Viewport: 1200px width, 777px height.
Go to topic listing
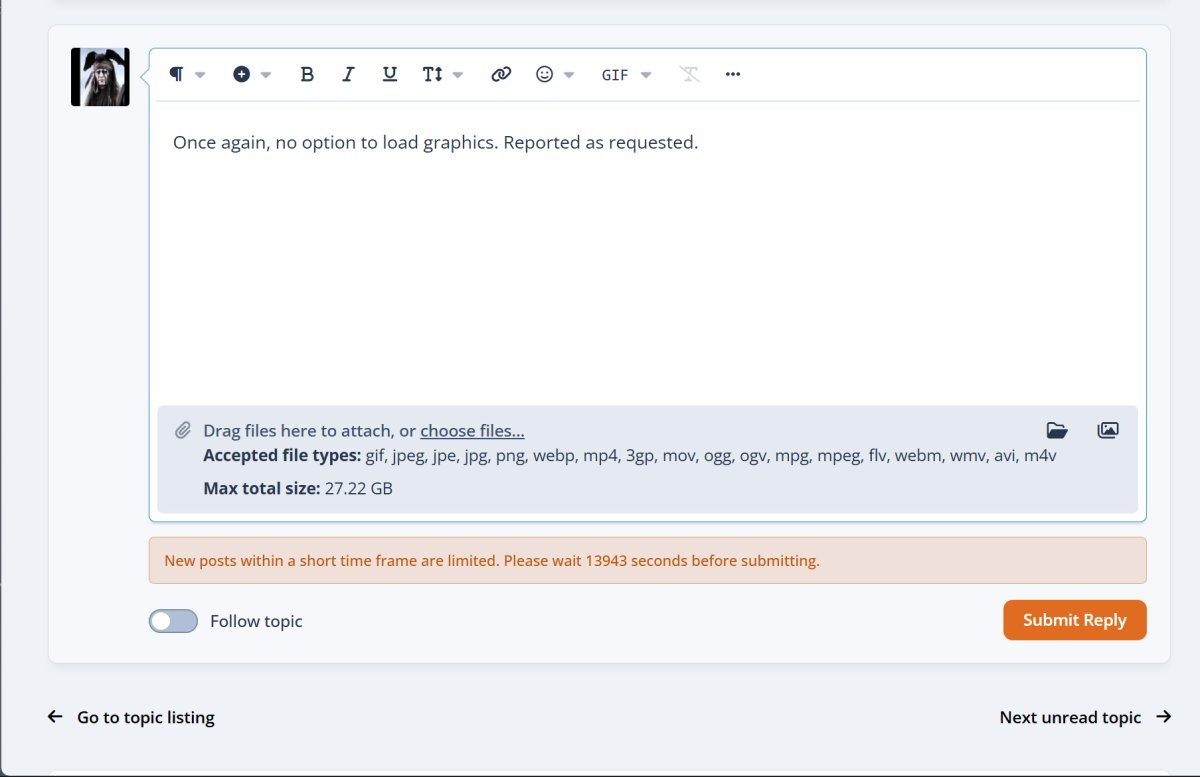131,717
